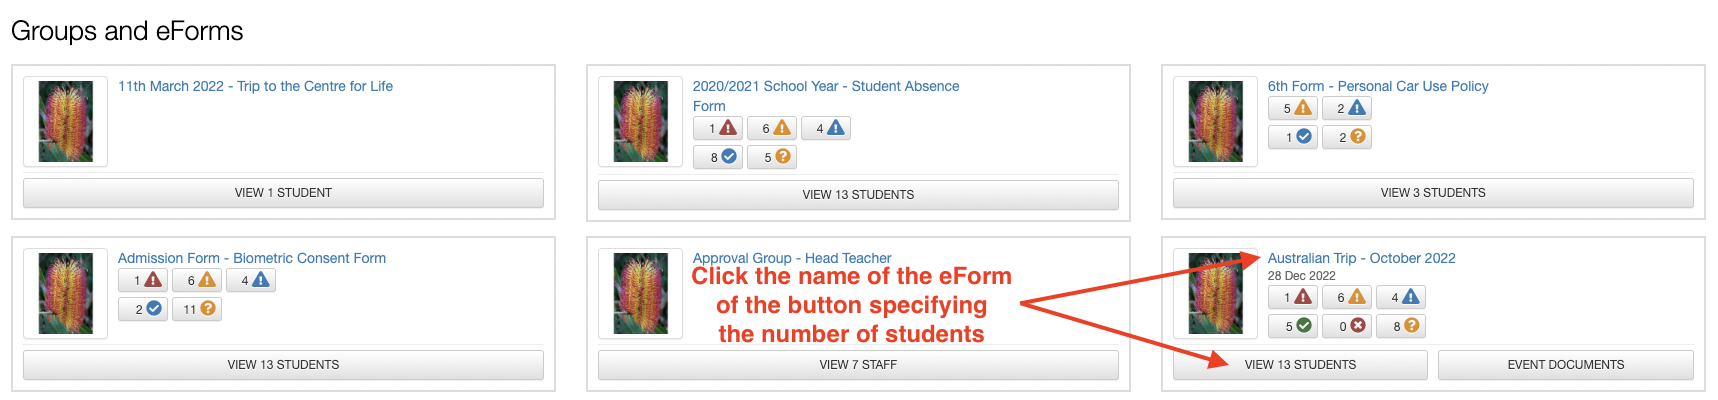Screen dimensions: 1718x400
Task: Click blue checkmark badge showing 8 in Student Absence card
Action: pyautogui.click(x=718, y=157)
